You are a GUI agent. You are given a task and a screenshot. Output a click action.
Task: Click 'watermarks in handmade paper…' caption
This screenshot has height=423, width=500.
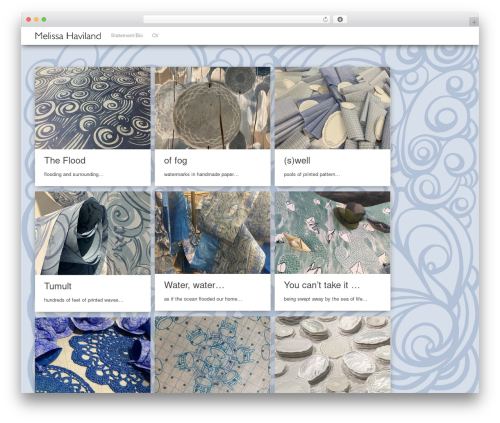(201, 174)
